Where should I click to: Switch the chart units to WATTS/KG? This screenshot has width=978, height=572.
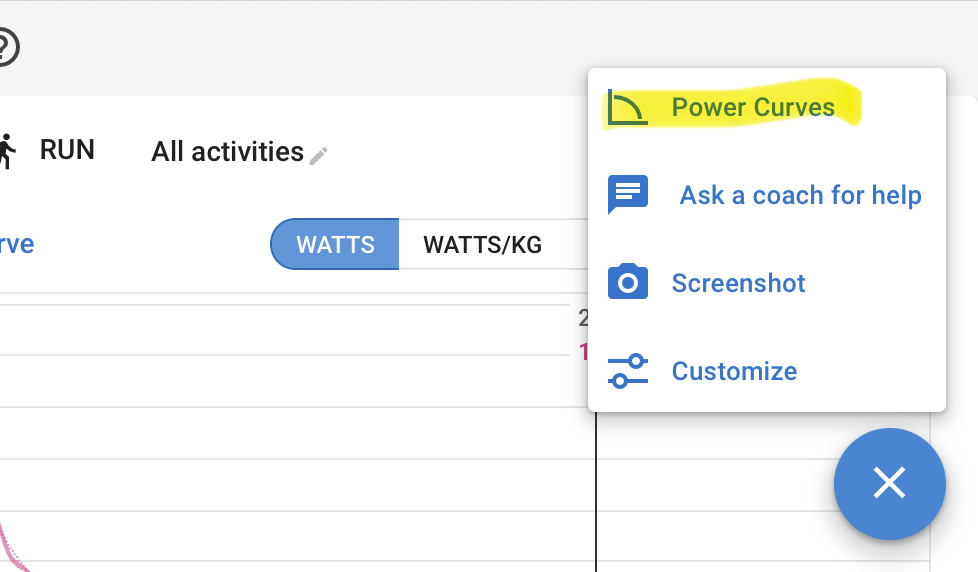tap(482, 244)
